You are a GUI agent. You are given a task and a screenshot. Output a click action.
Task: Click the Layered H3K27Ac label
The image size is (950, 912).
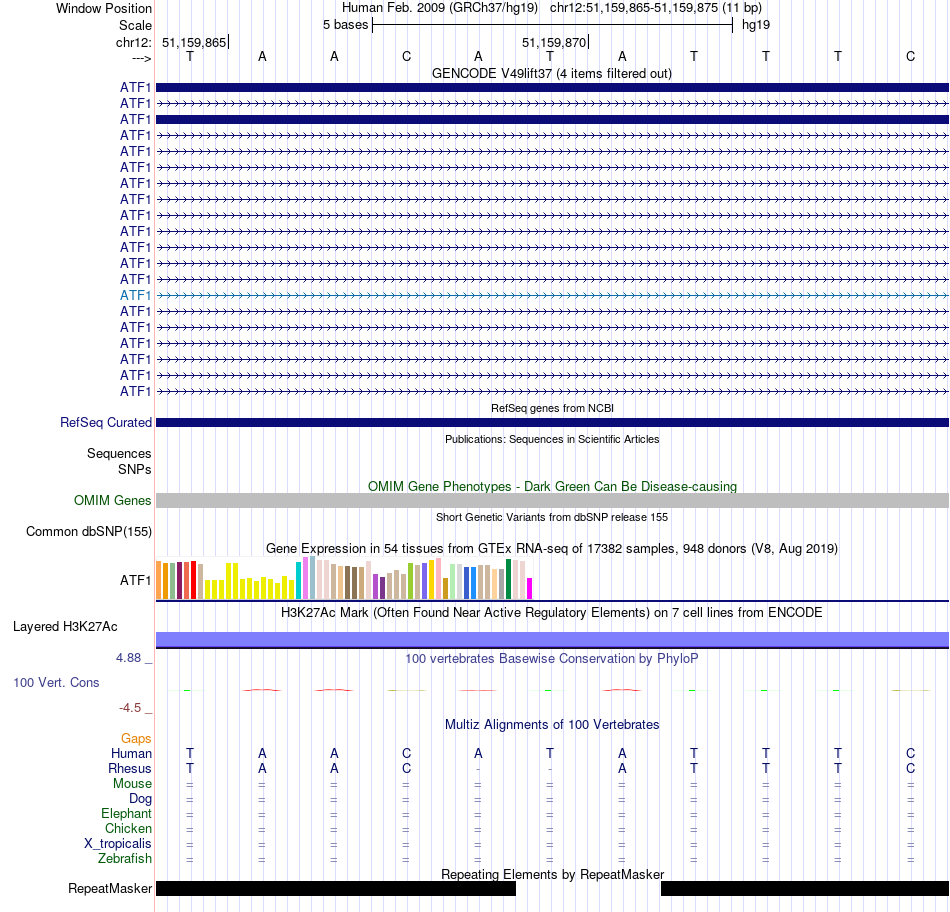click(x=65, y=627)
